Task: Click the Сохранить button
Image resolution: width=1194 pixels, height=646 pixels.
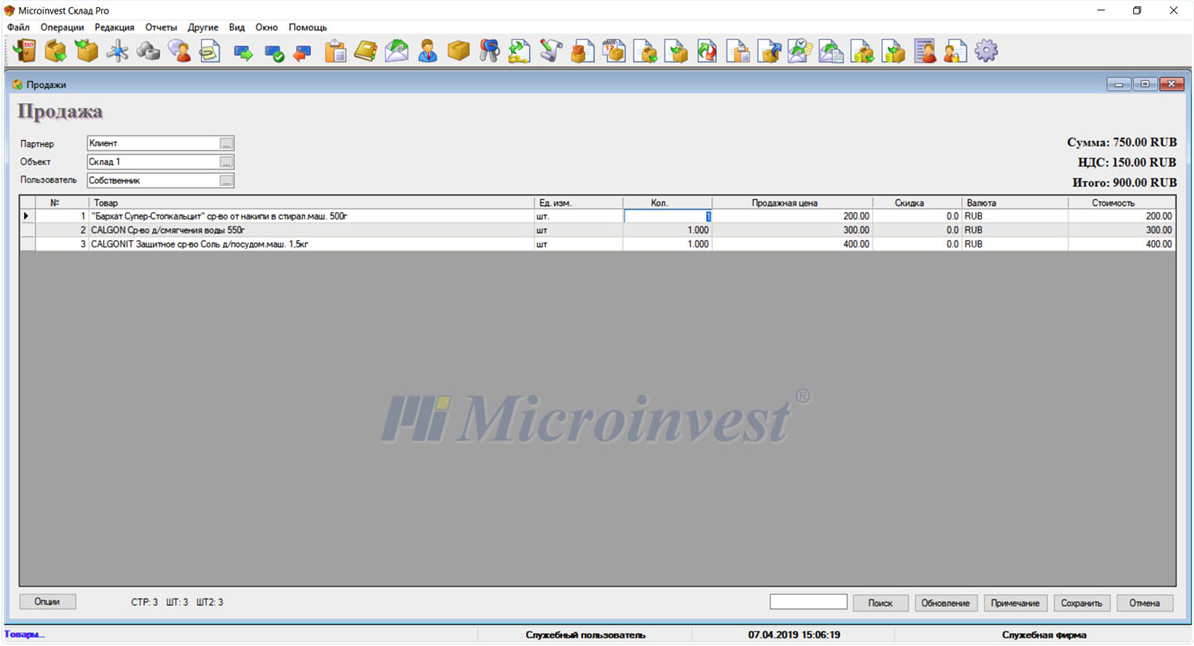Action: click(x=1081, y=603)
